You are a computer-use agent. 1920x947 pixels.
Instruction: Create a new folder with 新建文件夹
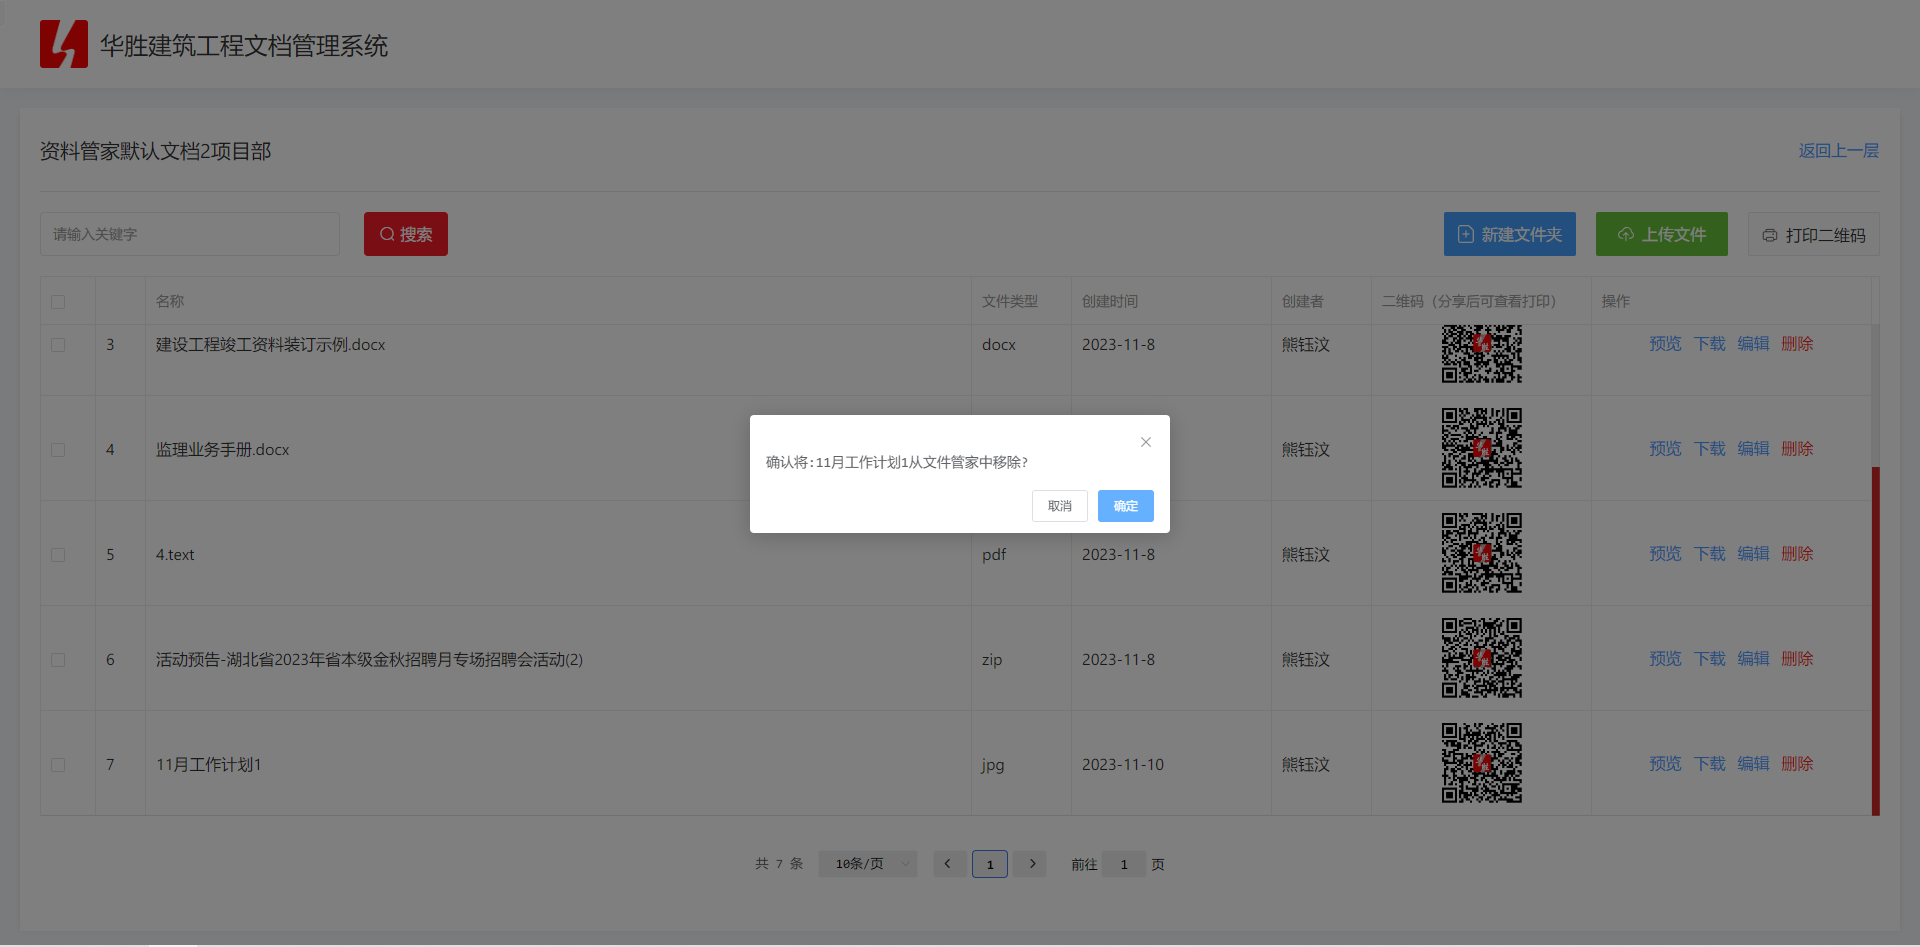coord(1510,234)
